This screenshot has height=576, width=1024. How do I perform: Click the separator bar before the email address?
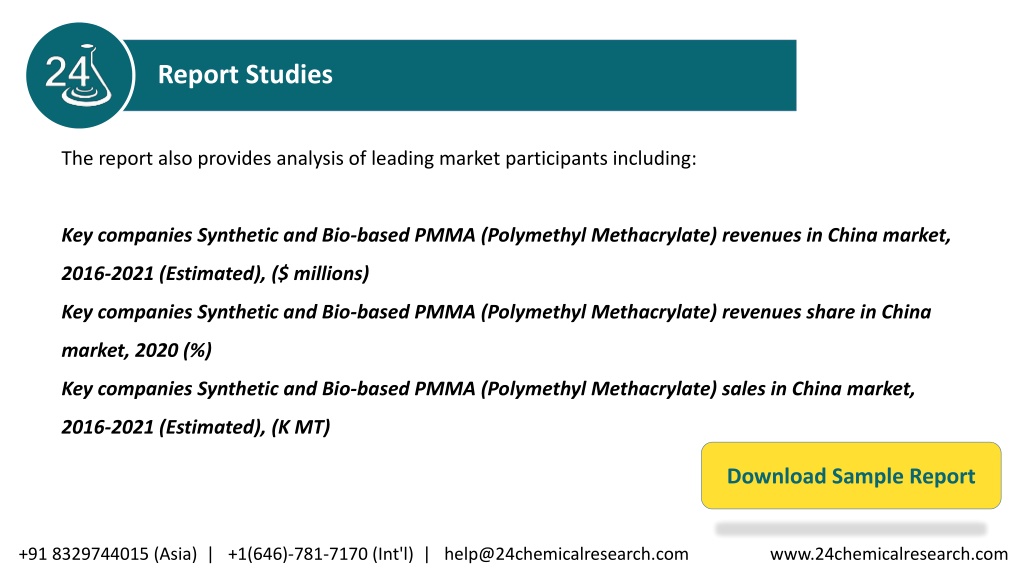427,554
